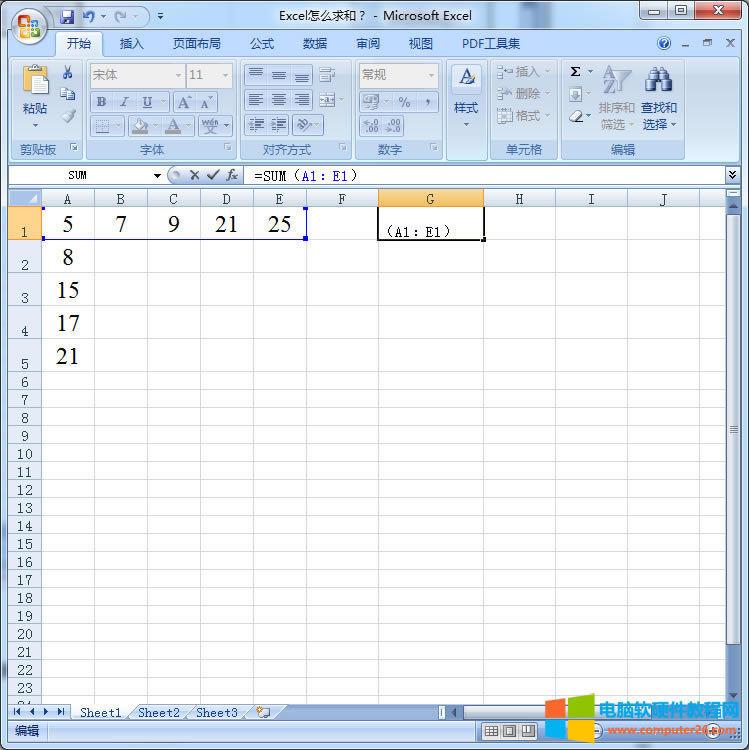Click Merge and Center icon
This screenshot has width=749, height=750.
[x=327, y=100]
